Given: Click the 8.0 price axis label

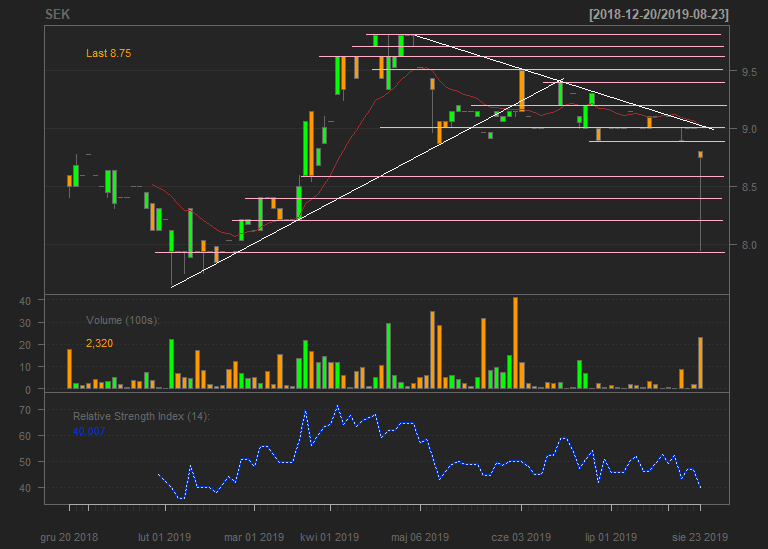Looking at the screenshot, I should pyautogui.click(x=749, y=245).
